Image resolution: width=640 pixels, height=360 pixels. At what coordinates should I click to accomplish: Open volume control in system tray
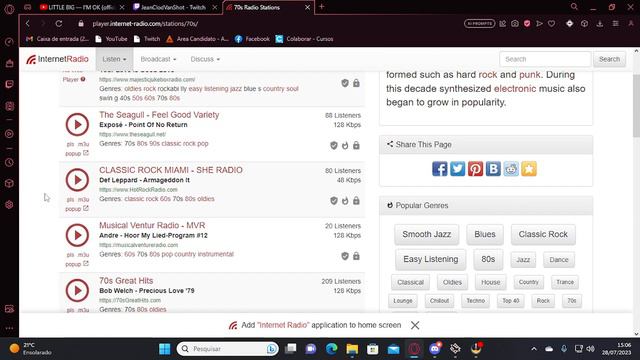tap(590, 349)
